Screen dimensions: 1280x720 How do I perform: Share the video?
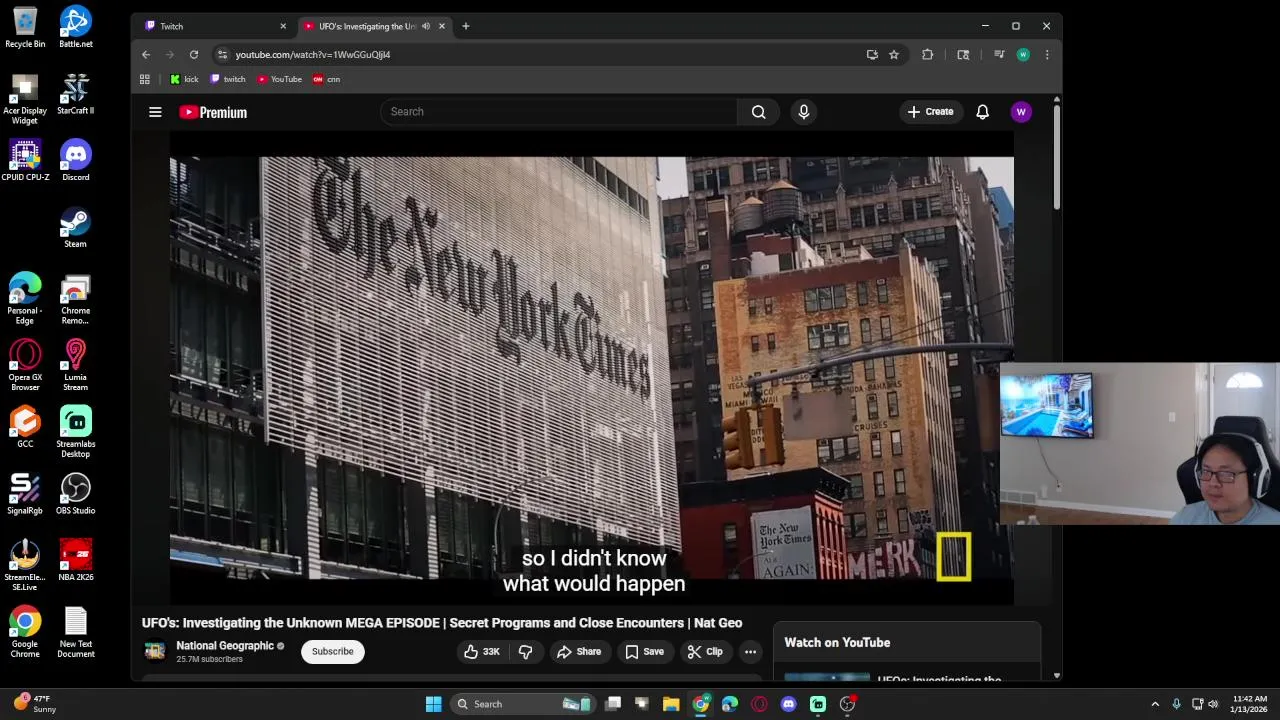point(579,652)
